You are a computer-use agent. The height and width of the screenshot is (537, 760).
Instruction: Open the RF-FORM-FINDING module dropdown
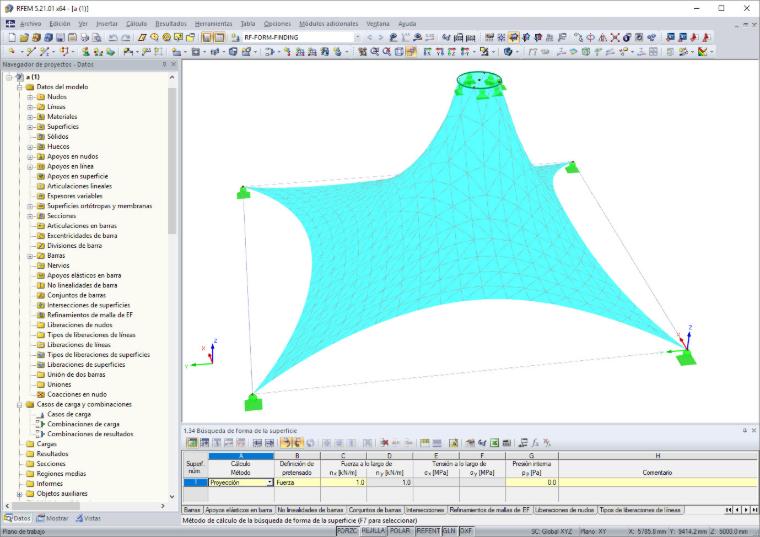pyautogui.click(x=358, y=37)
